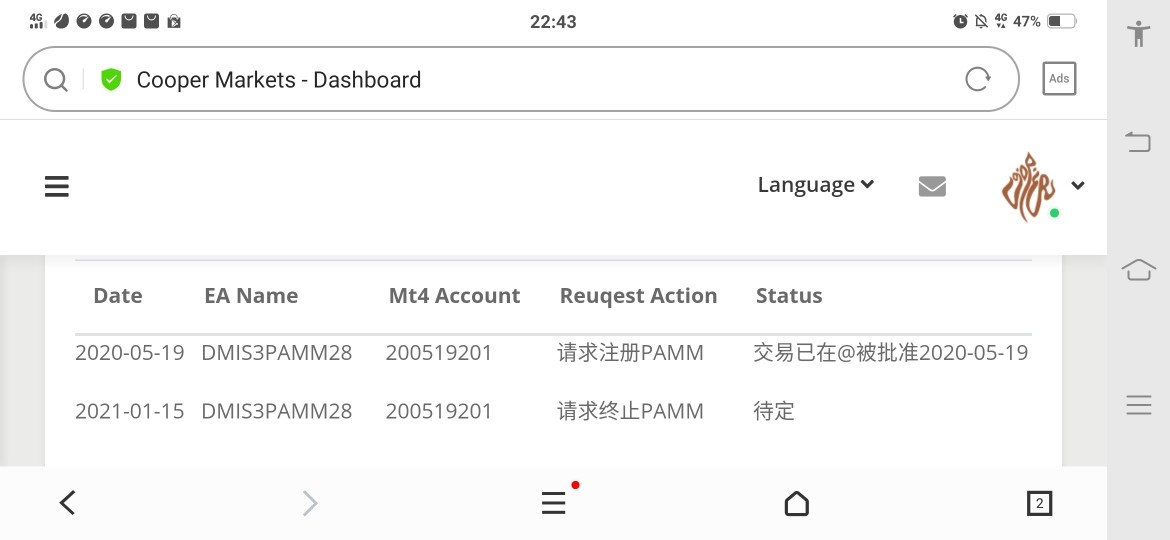Open the browser menu with red dot

554,503
